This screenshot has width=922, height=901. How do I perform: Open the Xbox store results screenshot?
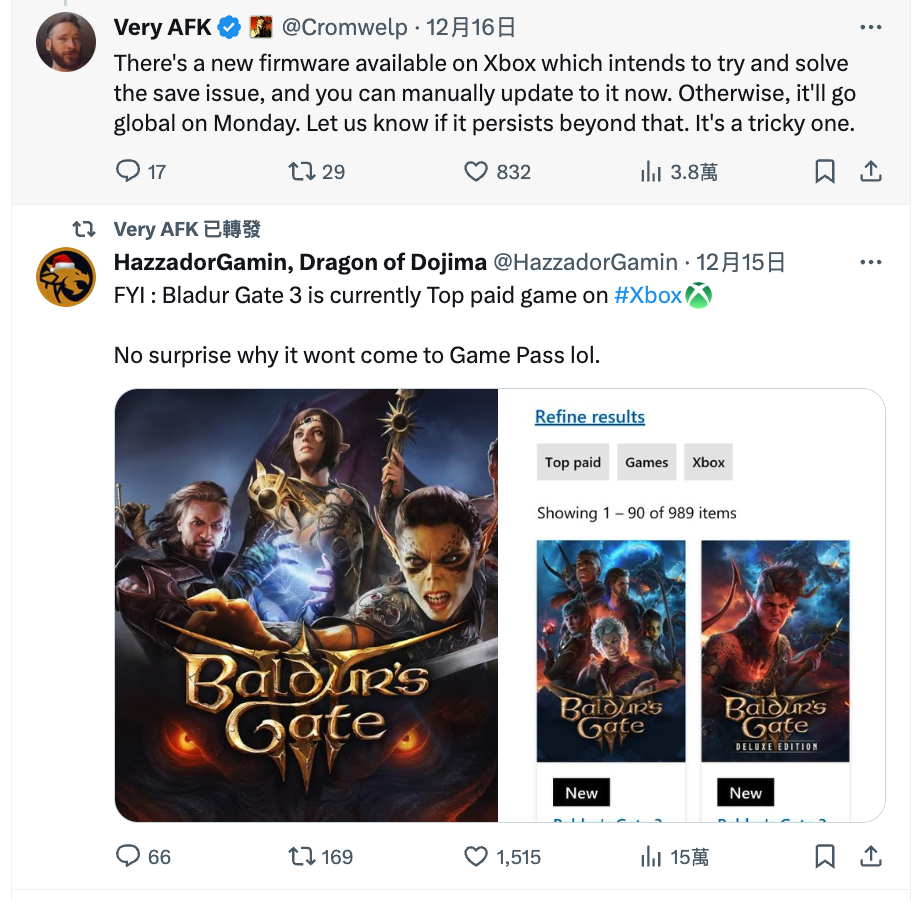click(x=692, y=605)
